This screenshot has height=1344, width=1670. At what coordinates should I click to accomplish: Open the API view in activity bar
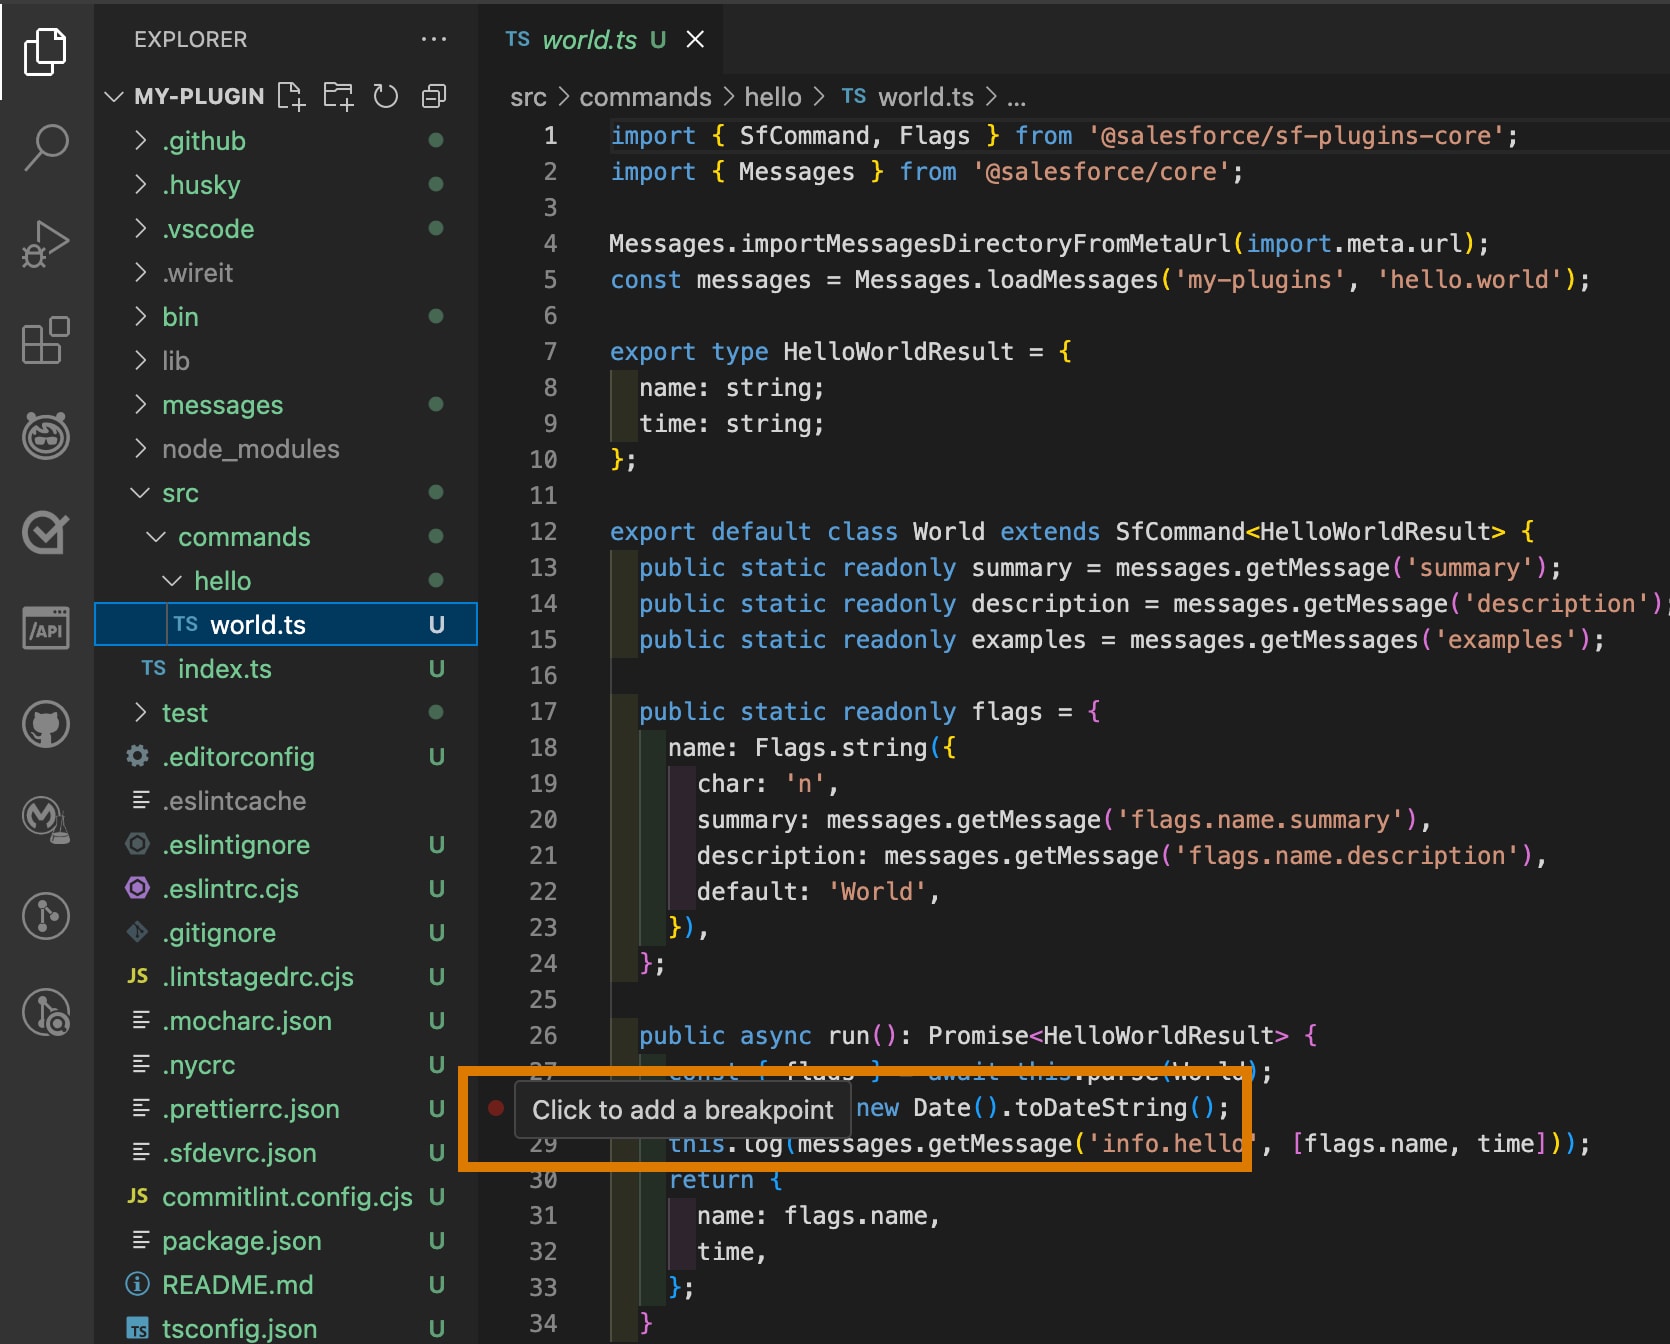coord(45,628)
